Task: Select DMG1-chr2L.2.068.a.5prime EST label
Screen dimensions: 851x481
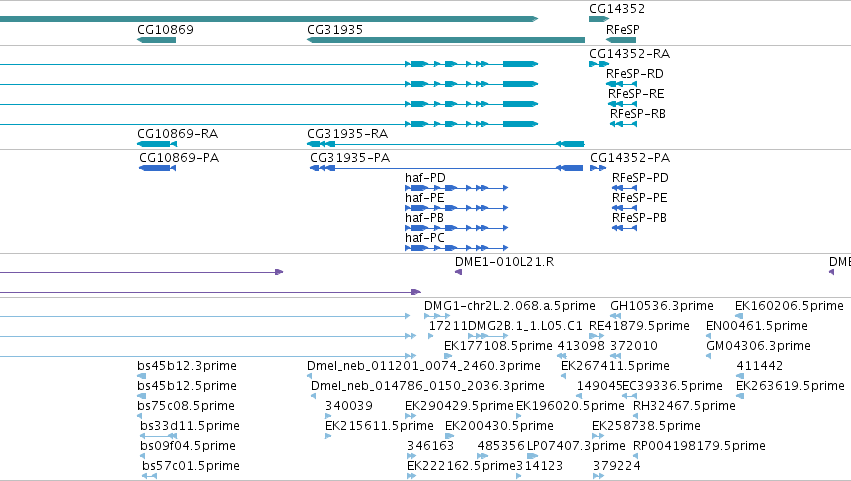Action: (x=510, y=306)
